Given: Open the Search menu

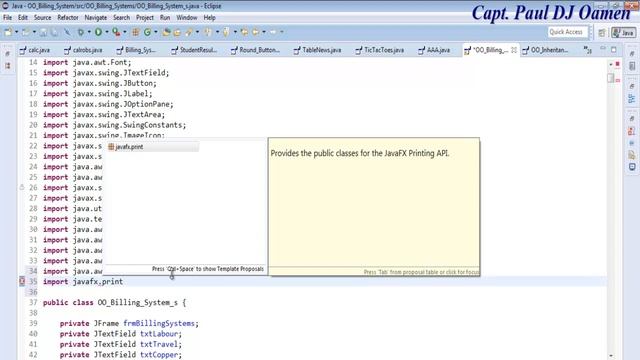Looking at the screenshot, I should click(121, 18).
